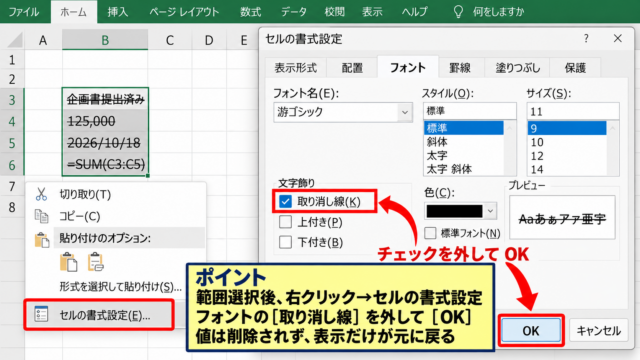Click 形式を選択して貼り付け(S)...
Screen dimensions: 640x360
pyautogui.click(x=120, y=287)
